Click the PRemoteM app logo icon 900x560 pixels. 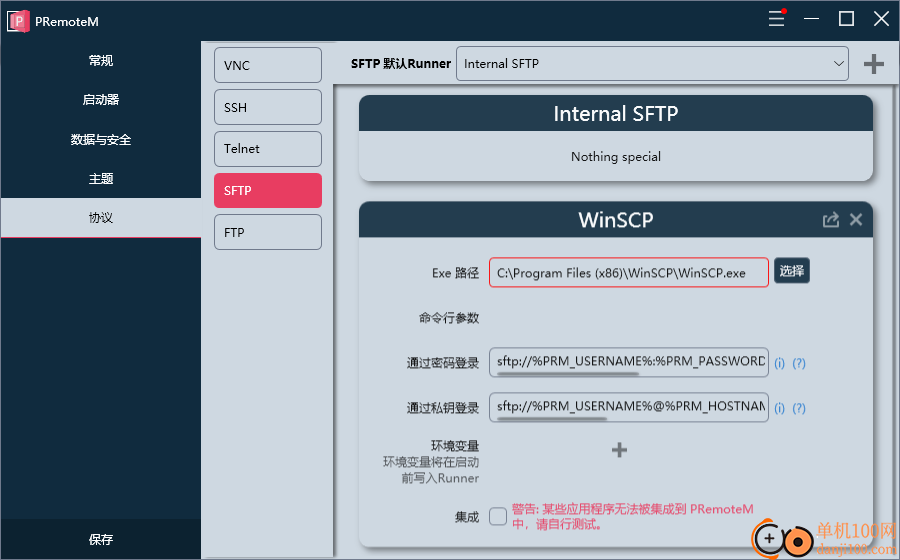(18, 21)
